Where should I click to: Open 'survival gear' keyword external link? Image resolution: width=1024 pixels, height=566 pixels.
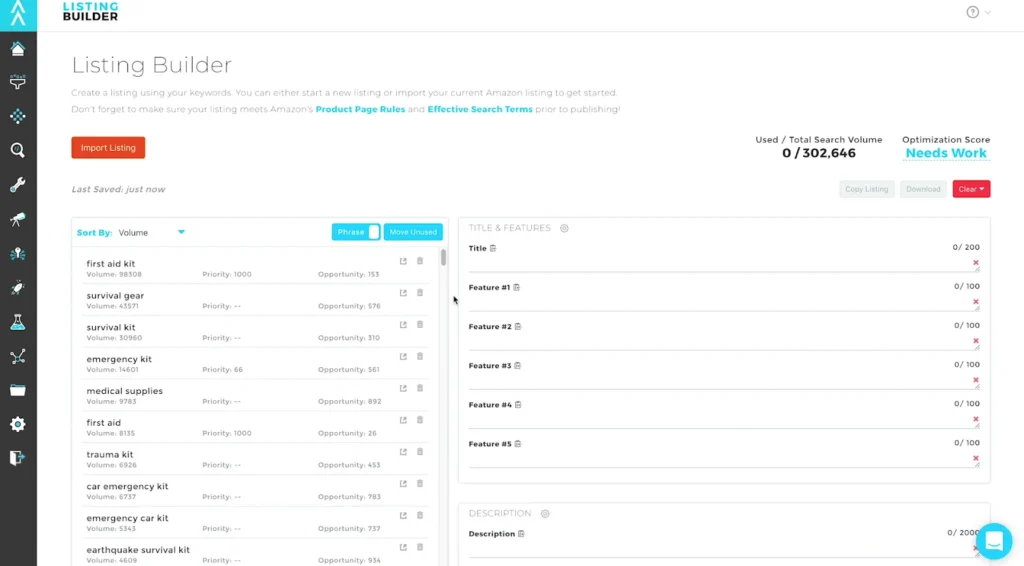[x=403, y=292]
